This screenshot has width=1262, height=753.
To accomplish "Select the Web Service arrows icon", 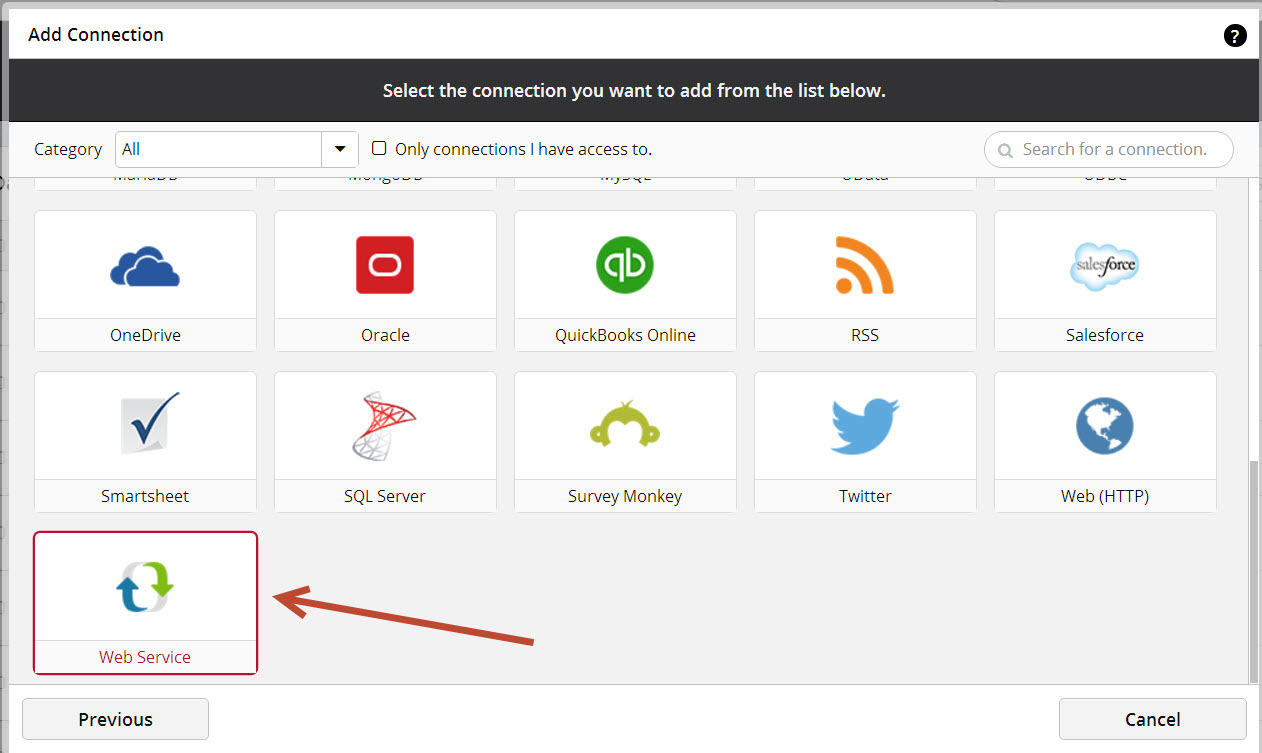I will click(145, 586).
